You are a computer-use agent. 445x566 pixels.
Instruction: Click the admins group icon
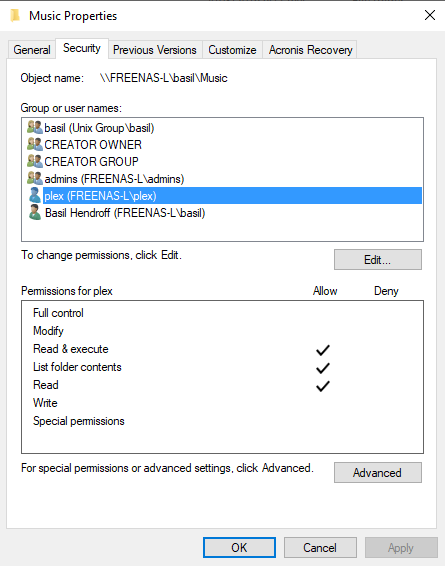[x=35, y=178]
